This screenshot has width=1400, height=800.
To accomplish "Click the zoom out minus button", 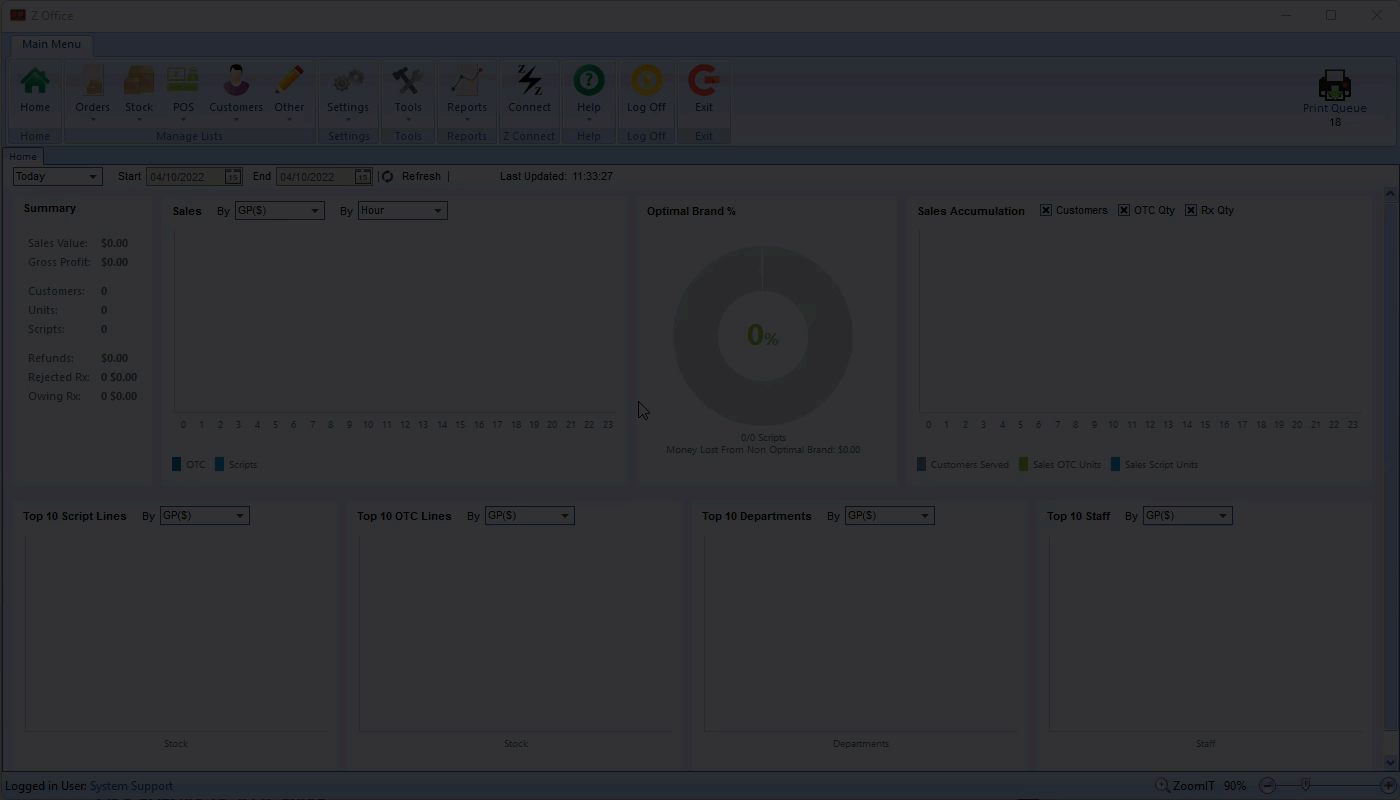I will tap(1267, 786).
